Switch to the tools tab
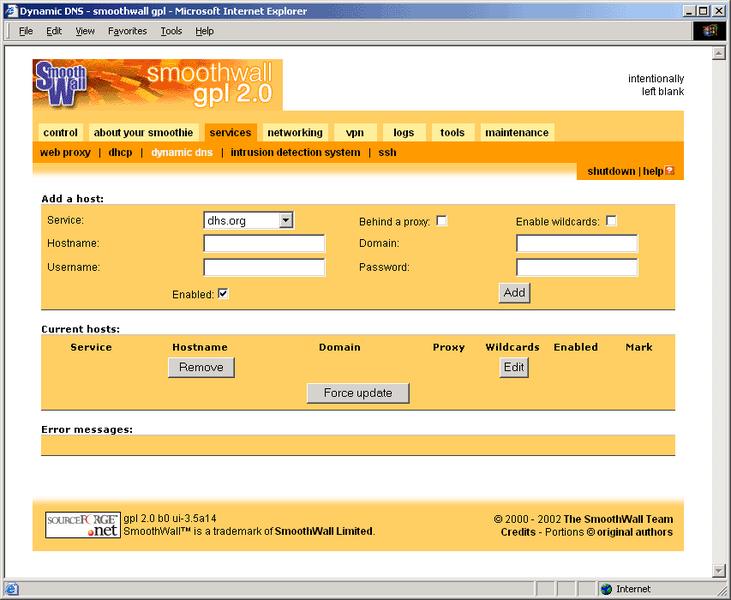 (x=453, y=132)
